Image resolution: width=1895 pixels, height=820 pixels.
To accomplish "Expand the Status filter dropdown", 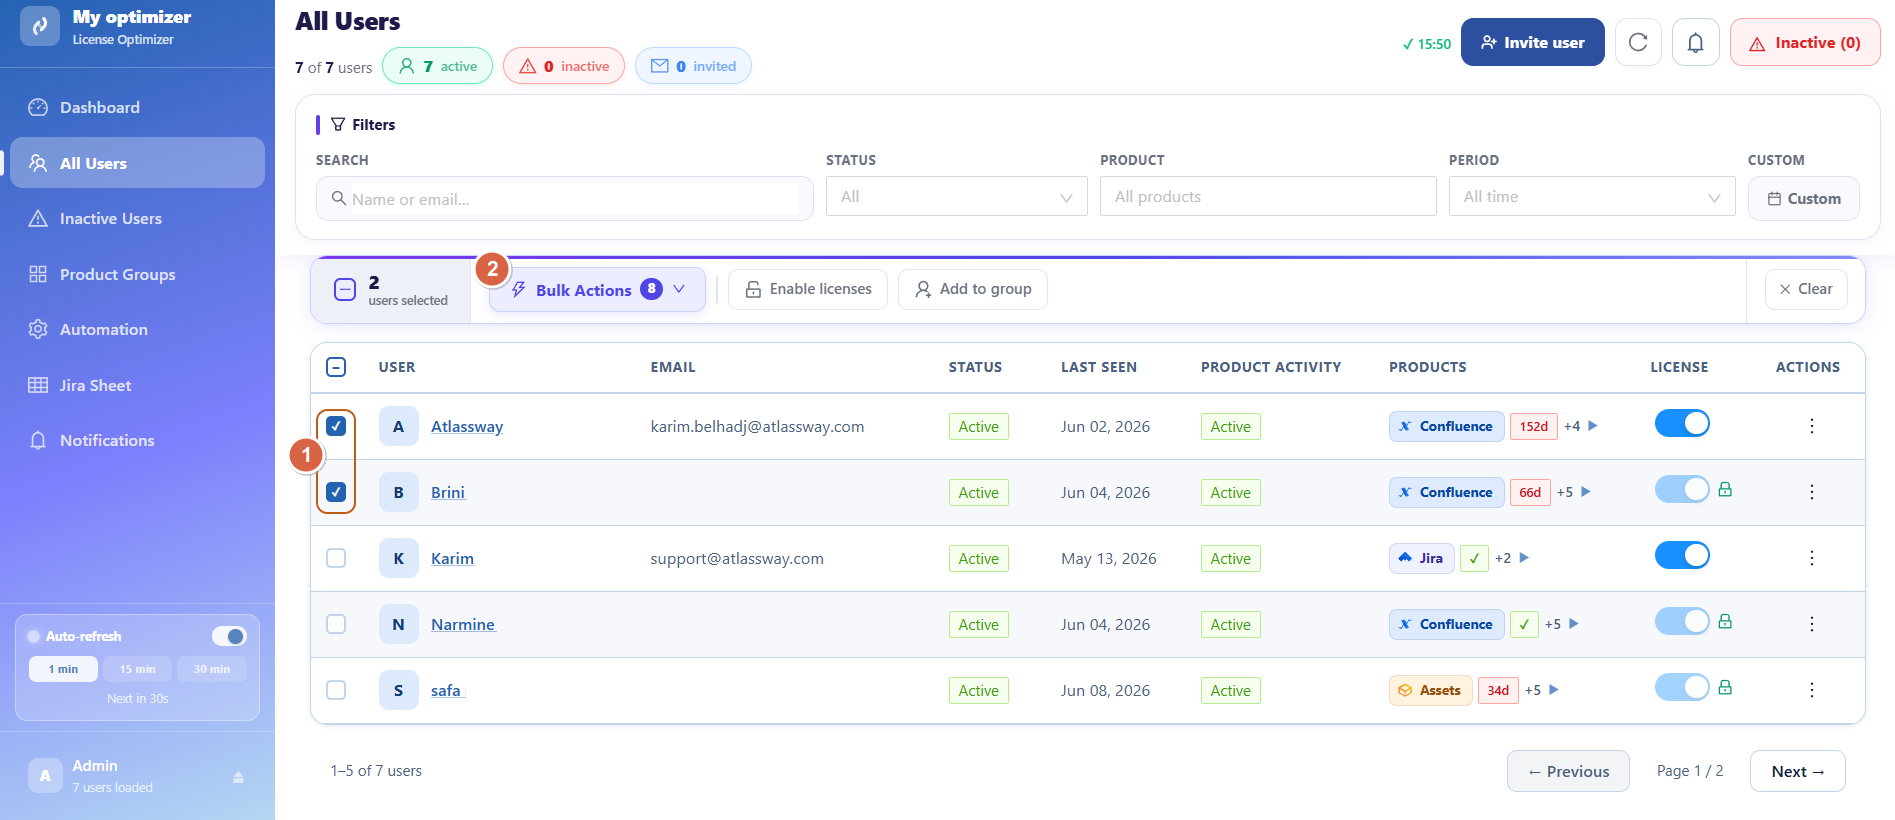I will [957, 197].
